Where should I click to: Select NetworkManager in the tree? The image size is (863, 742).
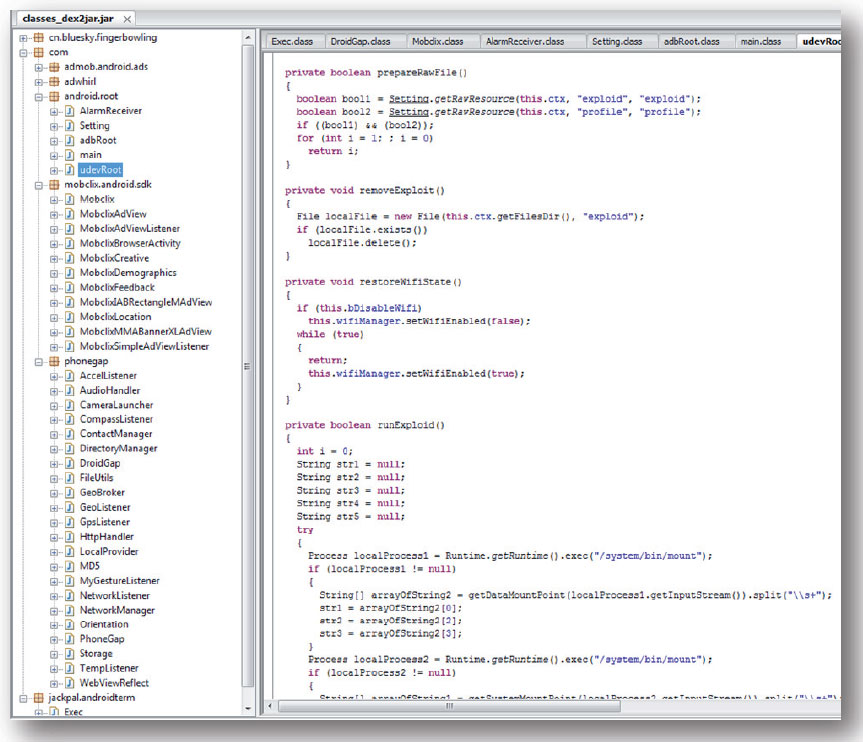(x=117, y=610)
